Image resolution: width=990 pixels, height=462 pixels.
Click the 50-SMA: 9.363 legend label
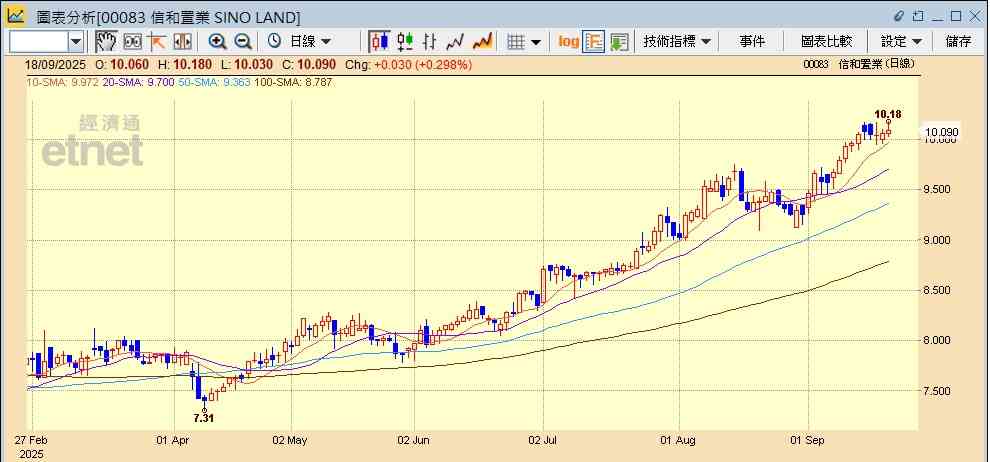215,82
